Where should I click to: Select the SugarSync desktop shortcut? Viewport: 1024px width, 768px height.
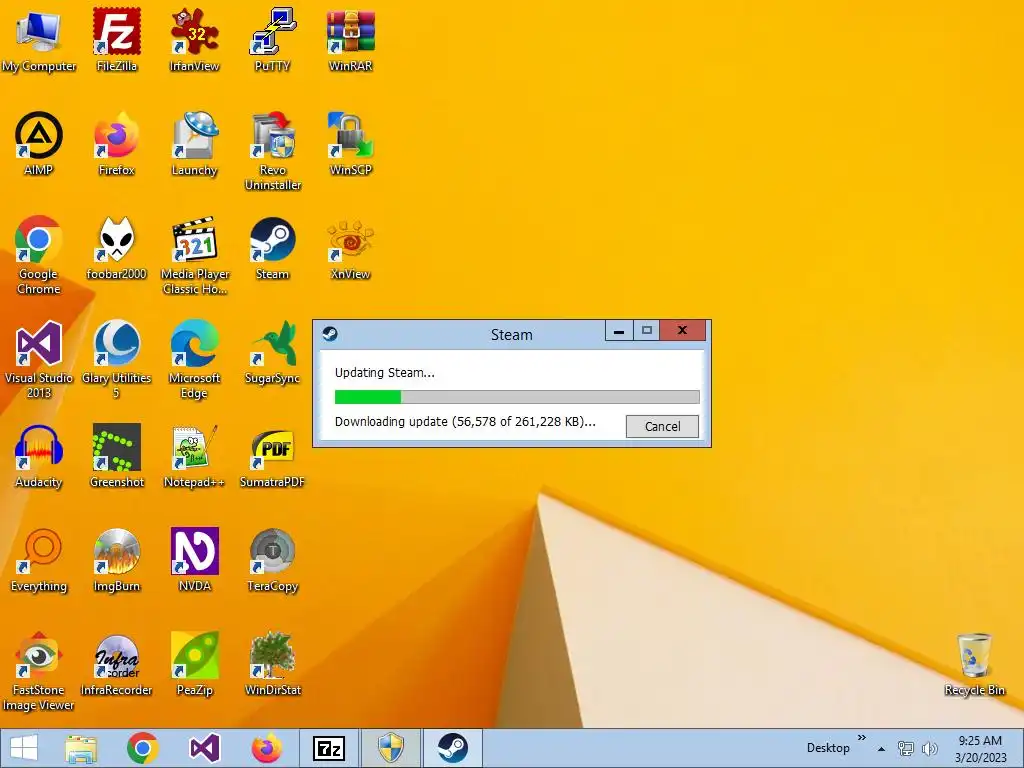(272, 352)
